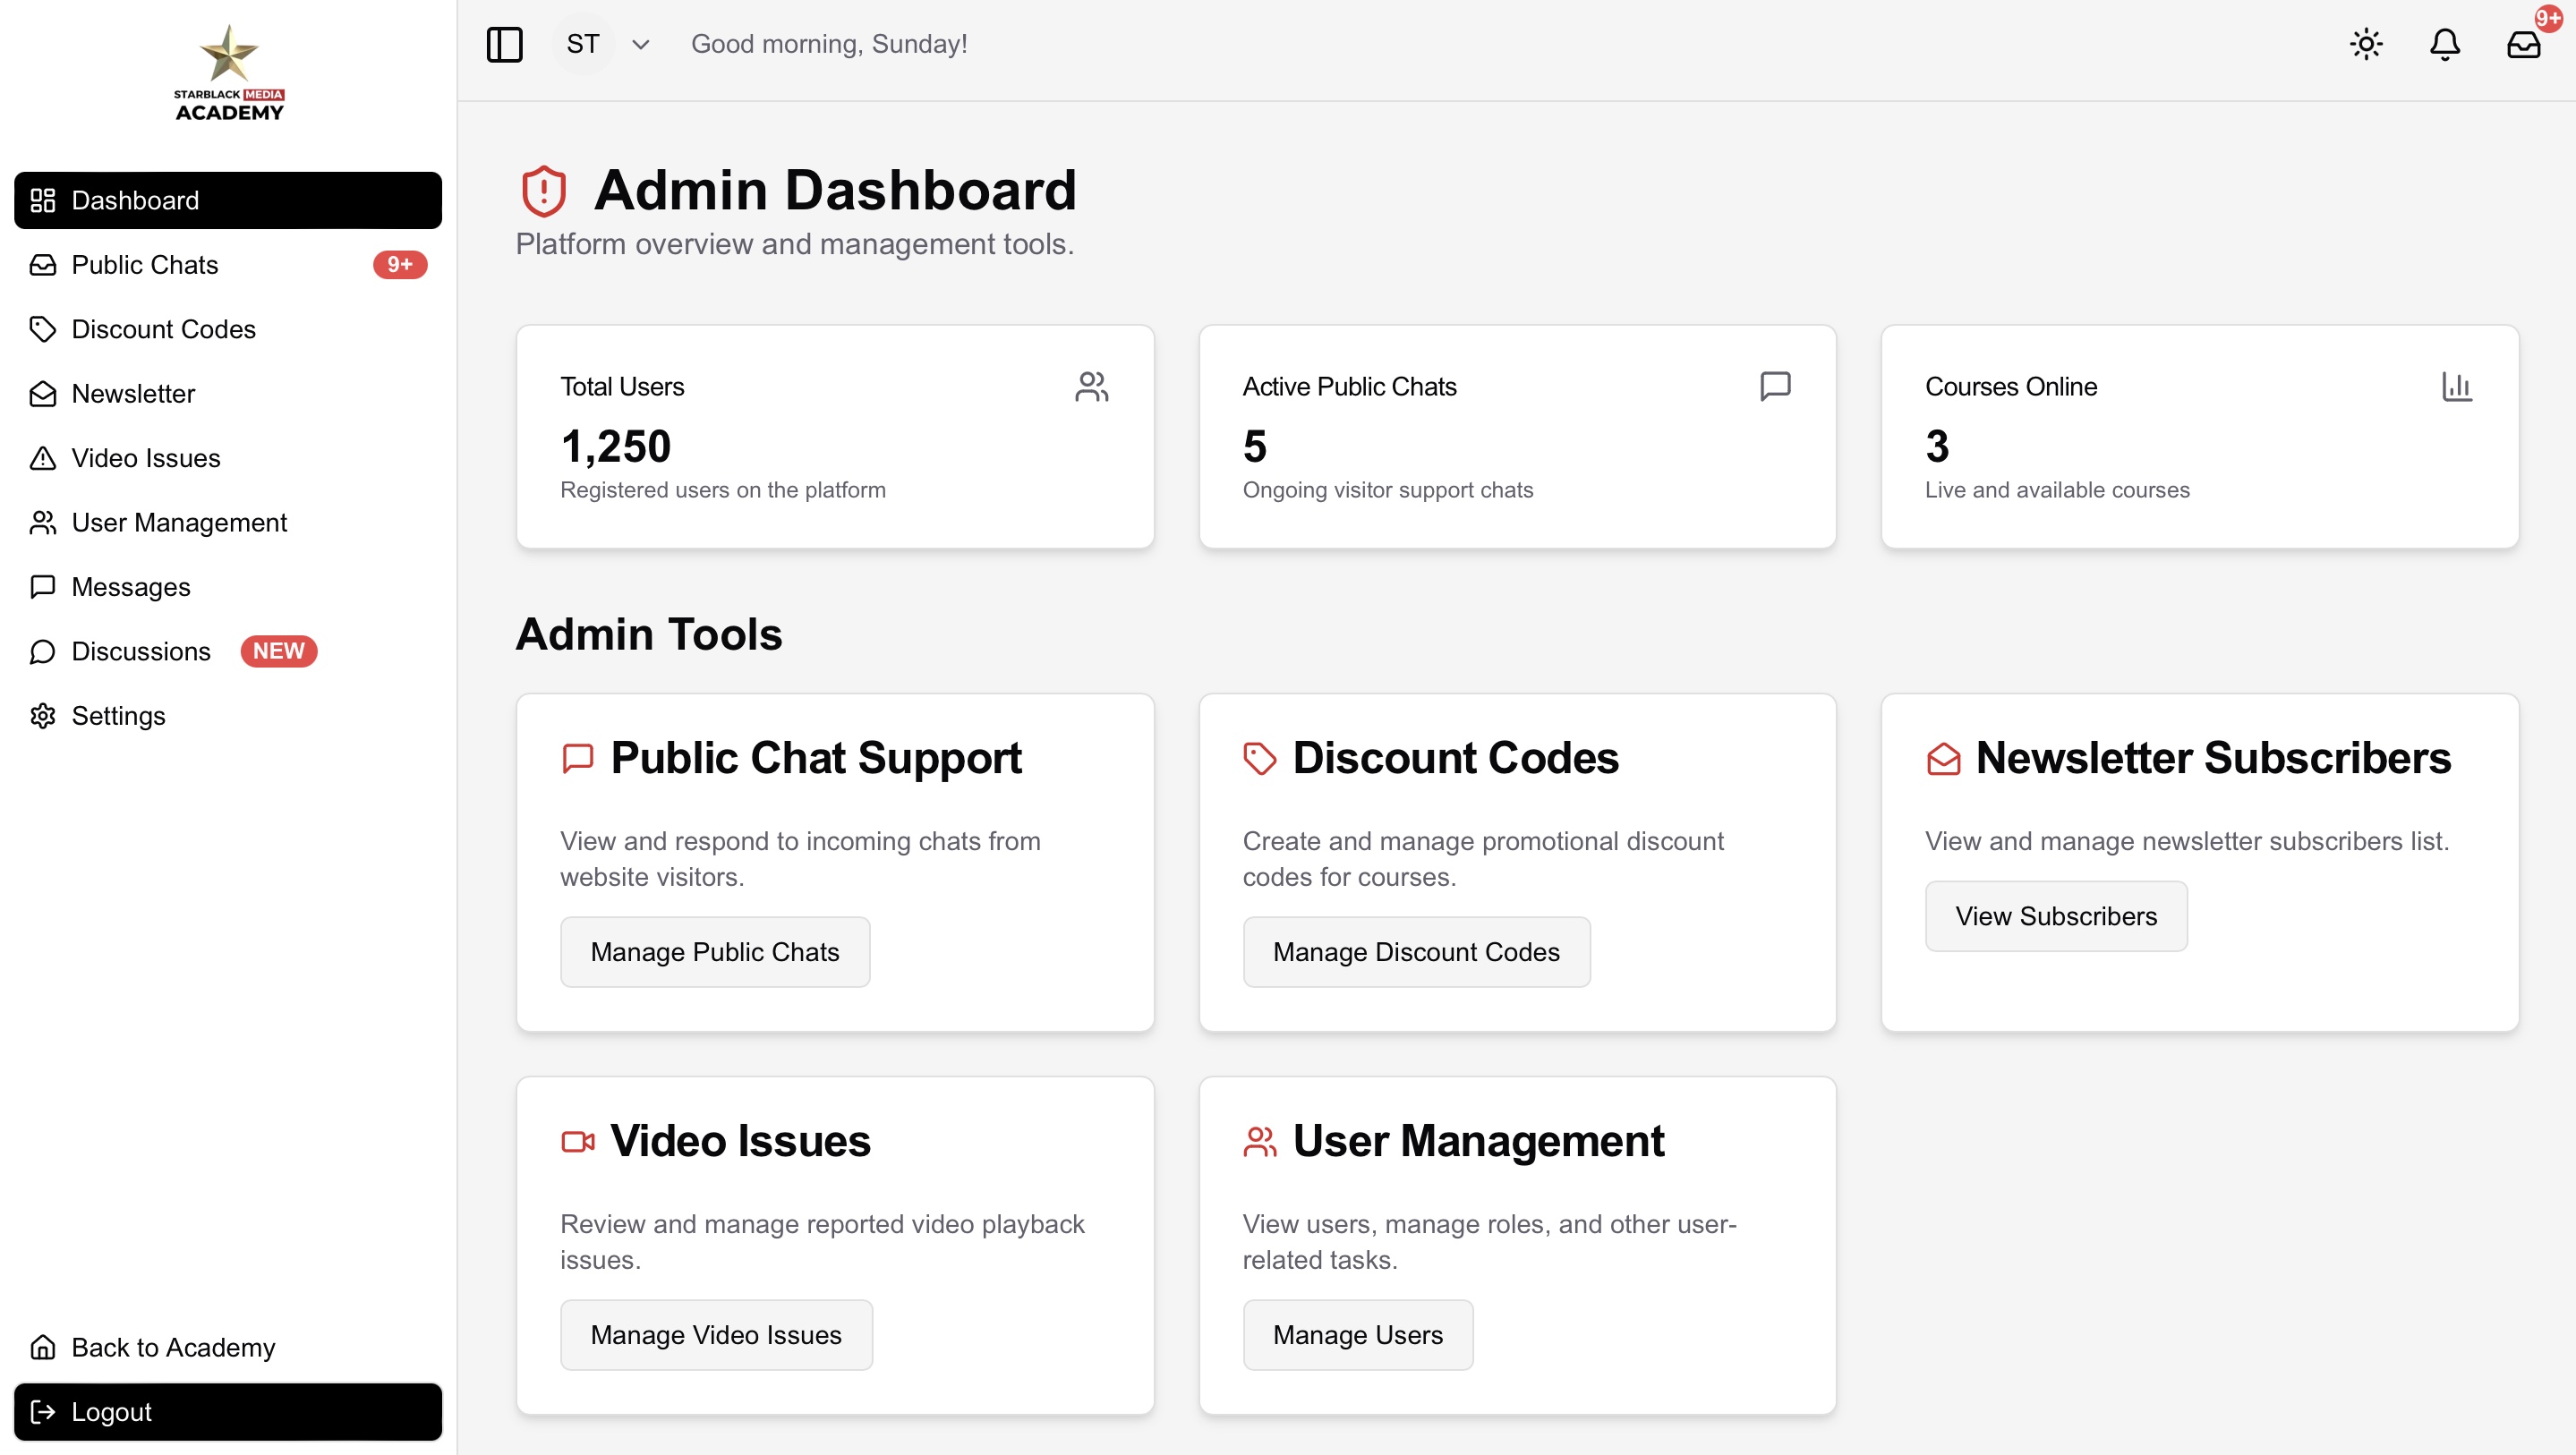Viewport: 2576px width, 1455px height.
Task: Click the Manage Discount Codes button
Action: click(x=1416, y=951)
